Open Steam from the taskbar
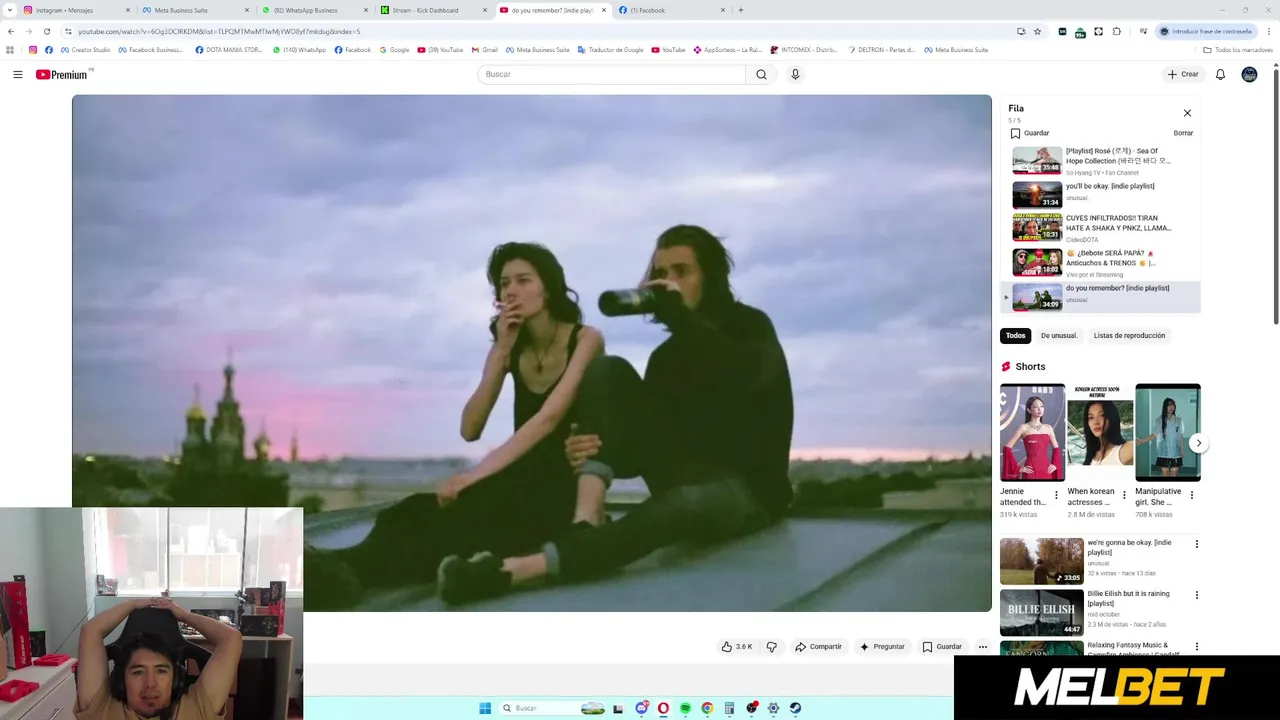Screen dimensions: 1280x720 (795, 708)
